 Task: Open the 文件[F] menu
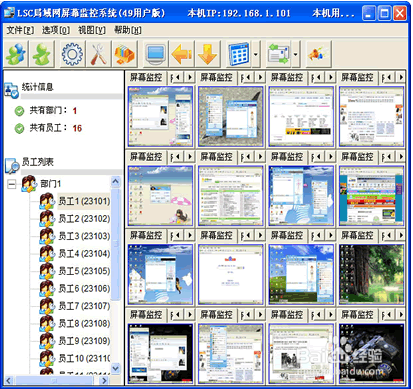coord(20,30)
